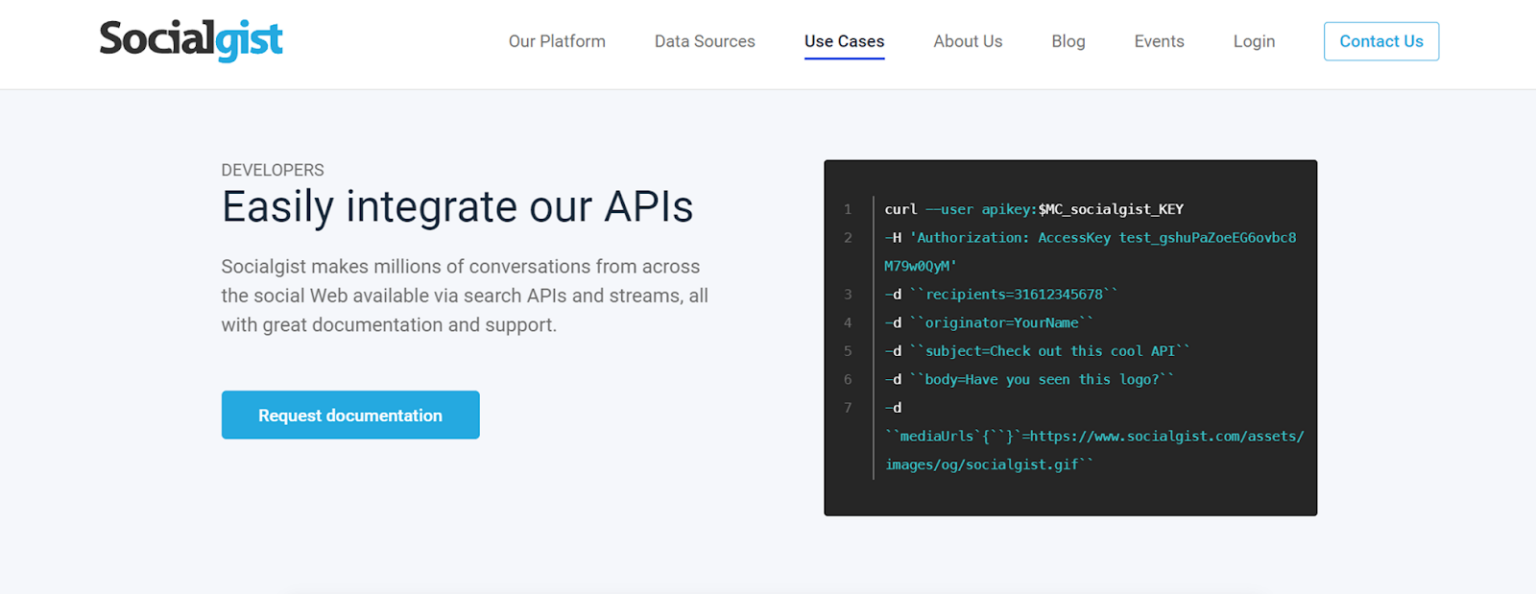Click the Request documentation button
1536x594 pixels.
[350, 415]
